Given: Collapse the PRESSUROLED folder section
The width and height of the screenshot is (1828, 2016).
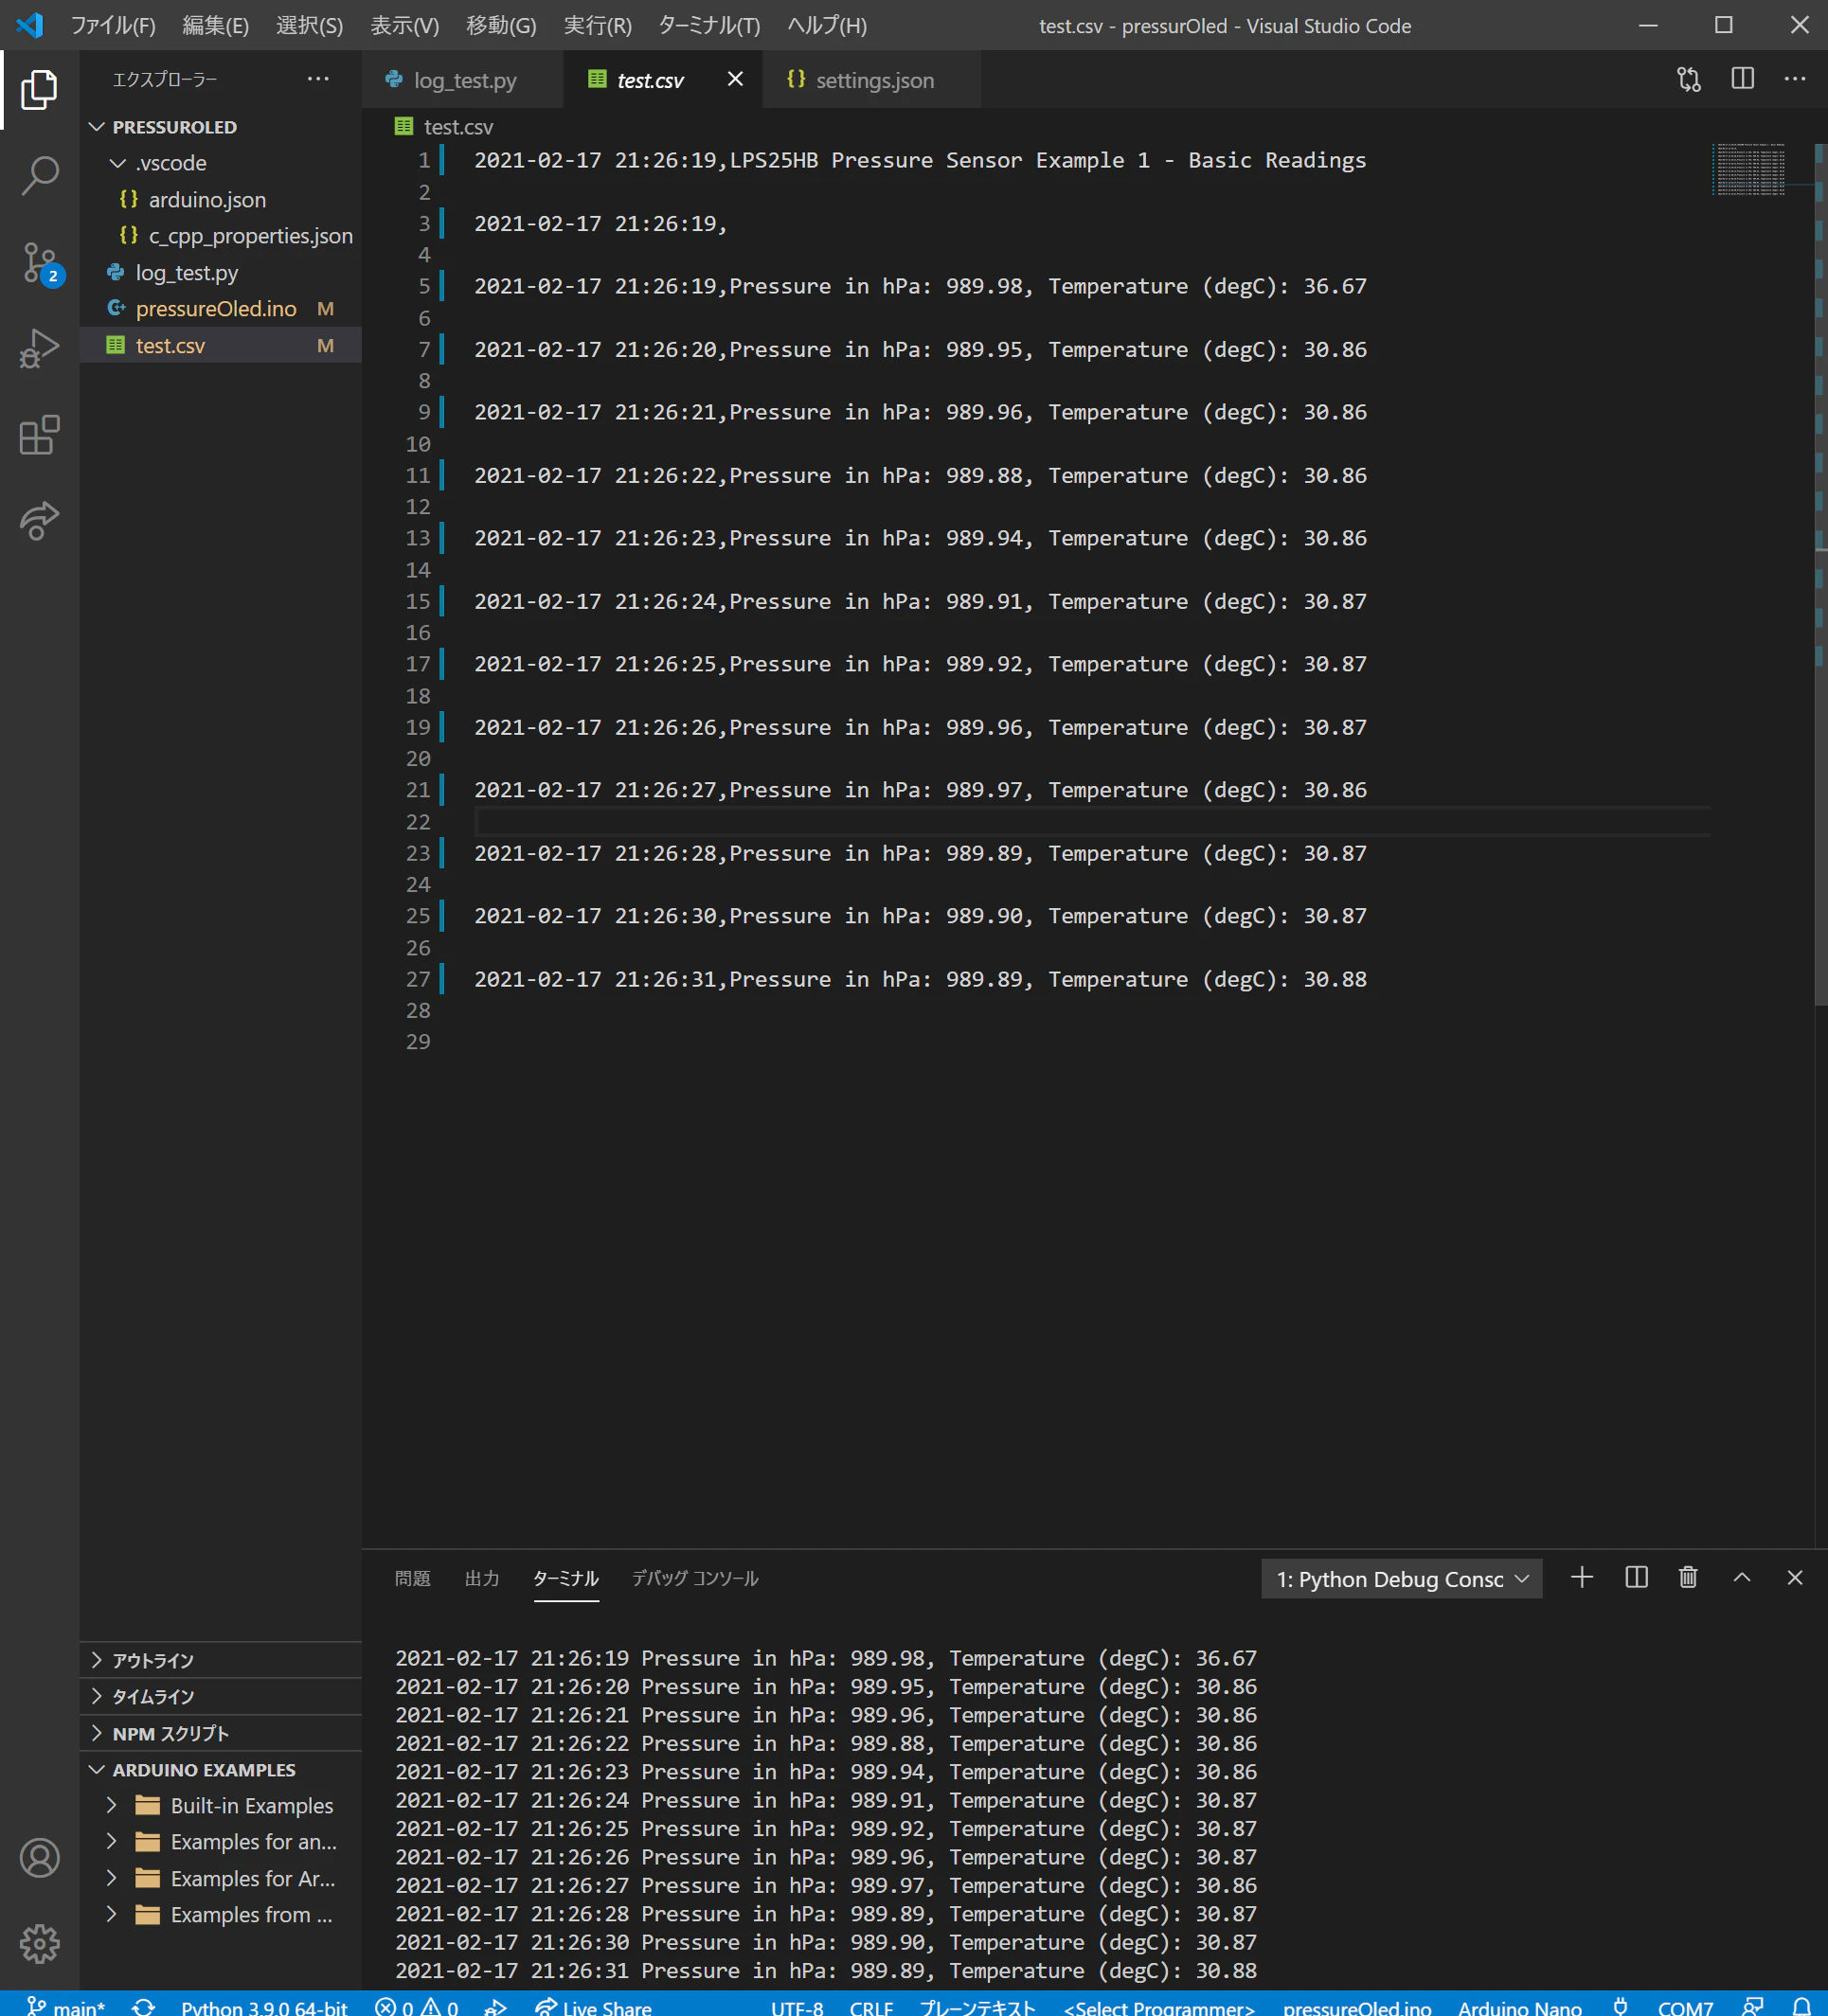Looking at the screenshot, I should (x=220, y=127).
